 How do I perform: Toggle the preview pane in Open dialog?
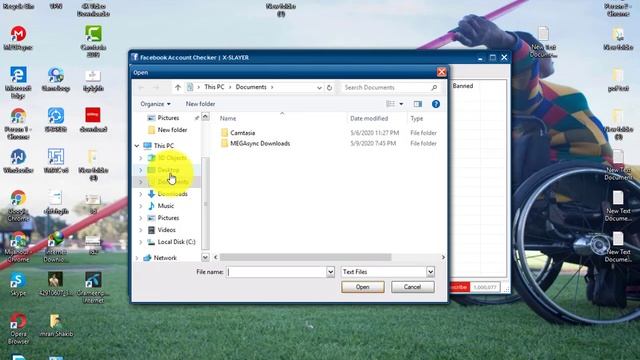click(x=418, y=104)
